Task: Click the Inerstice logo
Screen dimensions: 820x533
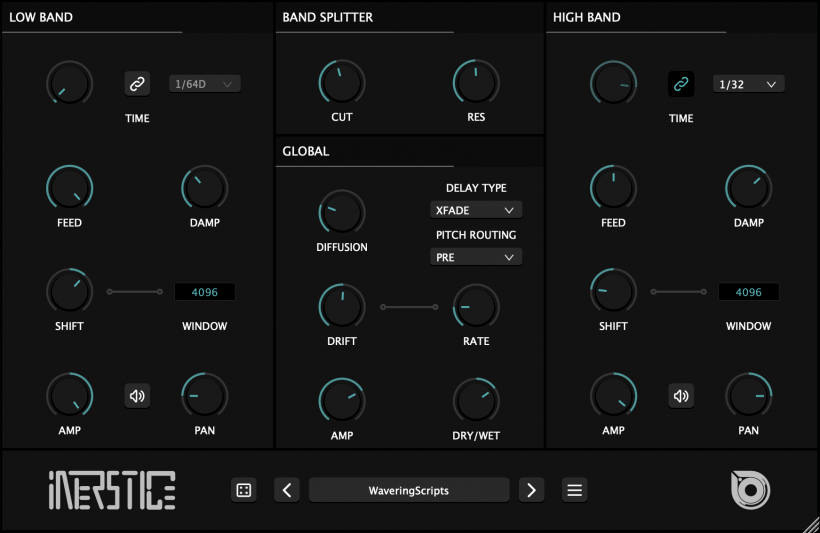Action: point(112,490)
